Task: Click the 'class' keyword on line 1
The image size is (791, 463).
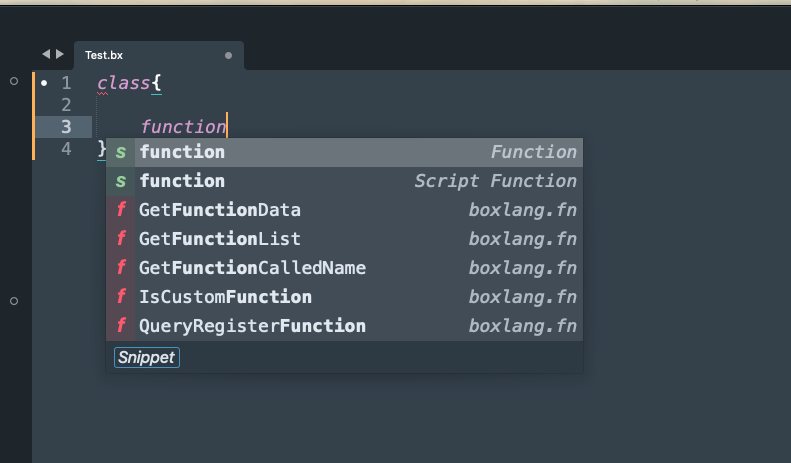Action: pyautogui.click(x=124, y=83)
